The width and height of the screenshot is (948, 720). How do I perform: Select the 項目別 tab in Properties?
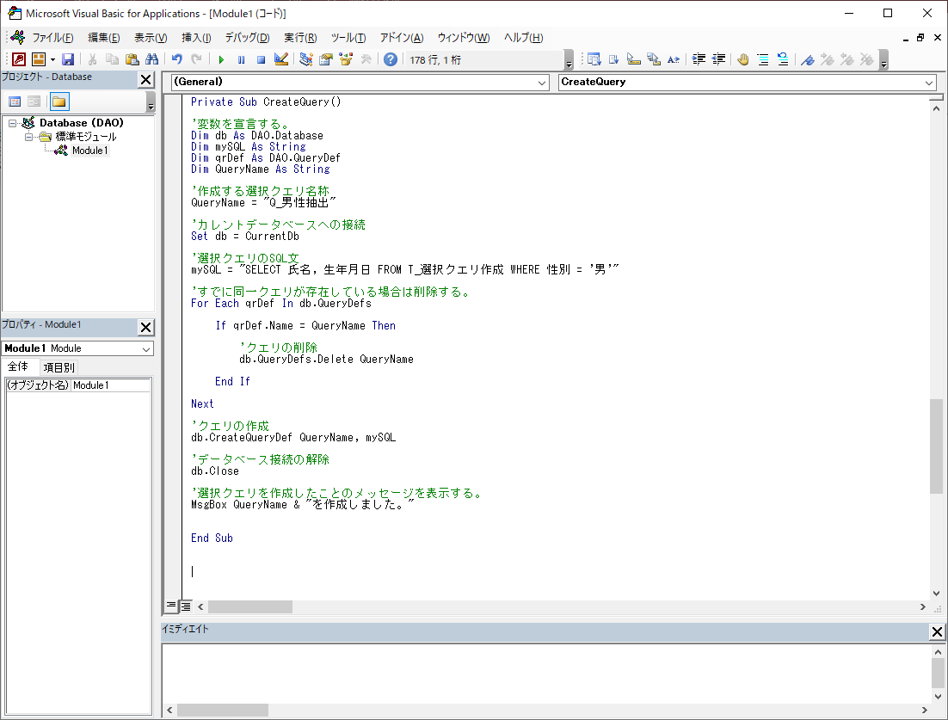coord(58,367)
